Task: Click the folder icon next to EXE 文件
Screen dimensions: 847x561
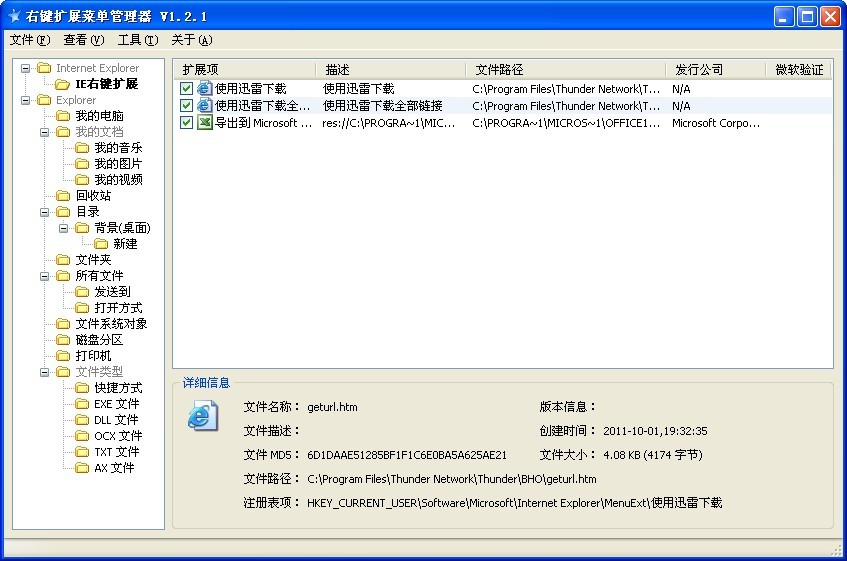Action: (83, 404)
